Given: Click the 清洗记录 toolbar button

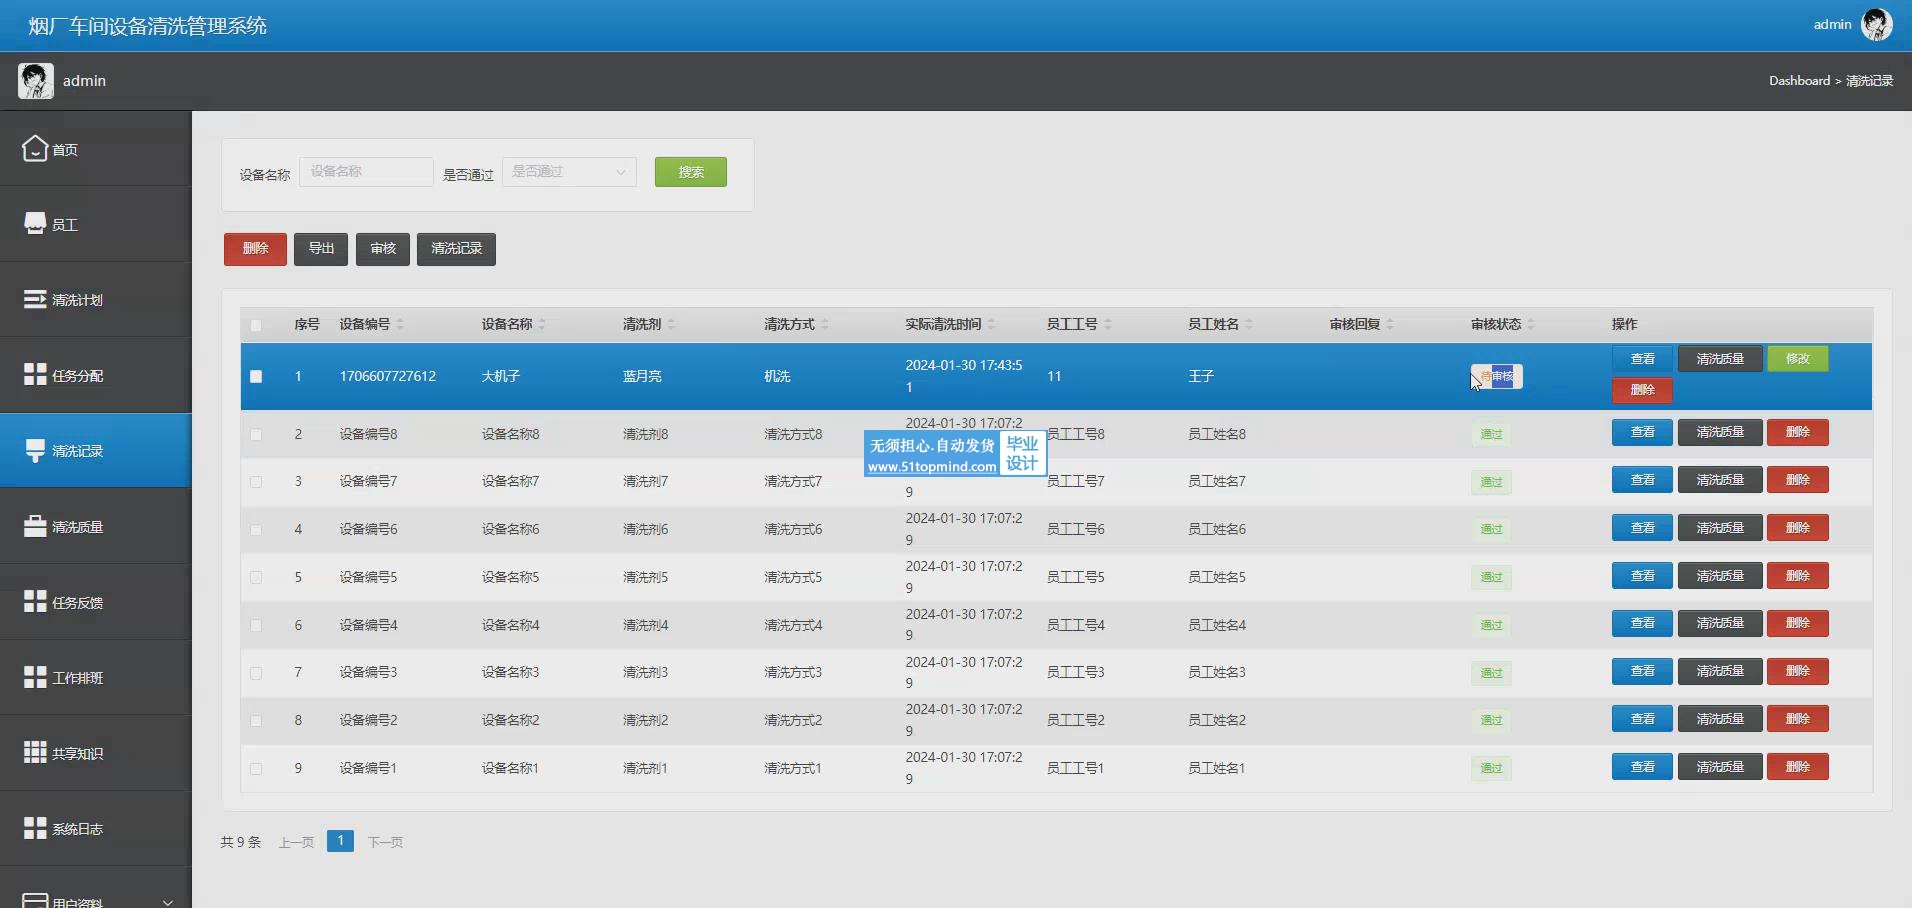Looking at the screenshot, I should coord(456,249).
